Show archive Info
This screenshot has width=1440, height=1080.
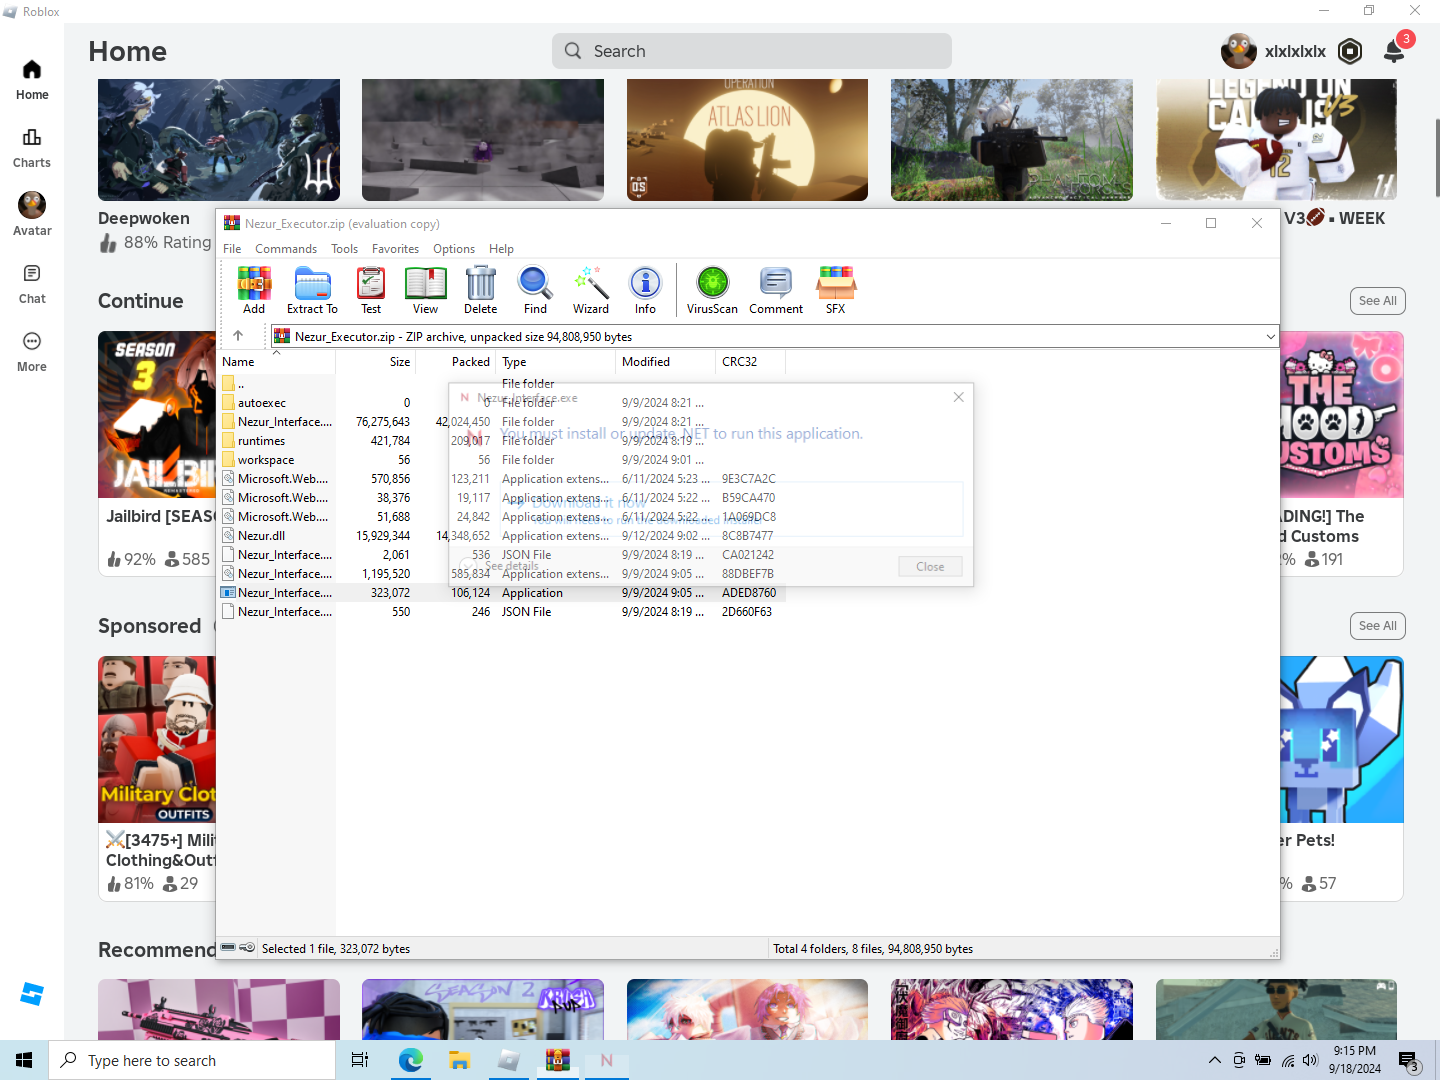coord(645,290)
